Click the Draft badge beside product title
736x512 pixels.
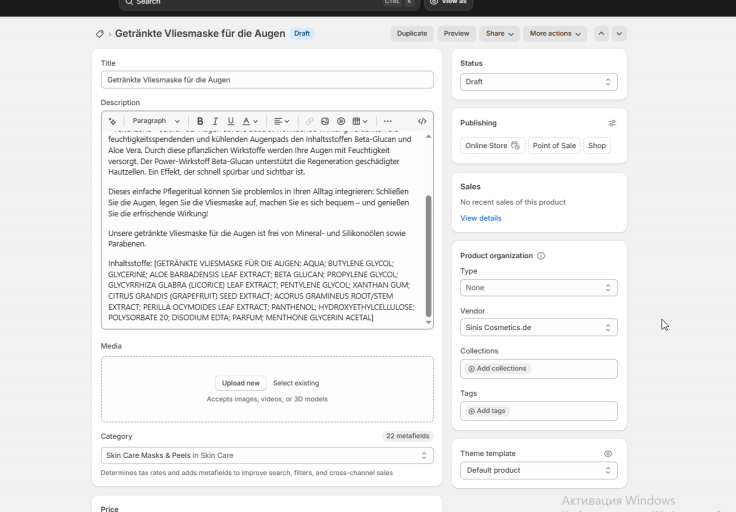tap(302, 34)
